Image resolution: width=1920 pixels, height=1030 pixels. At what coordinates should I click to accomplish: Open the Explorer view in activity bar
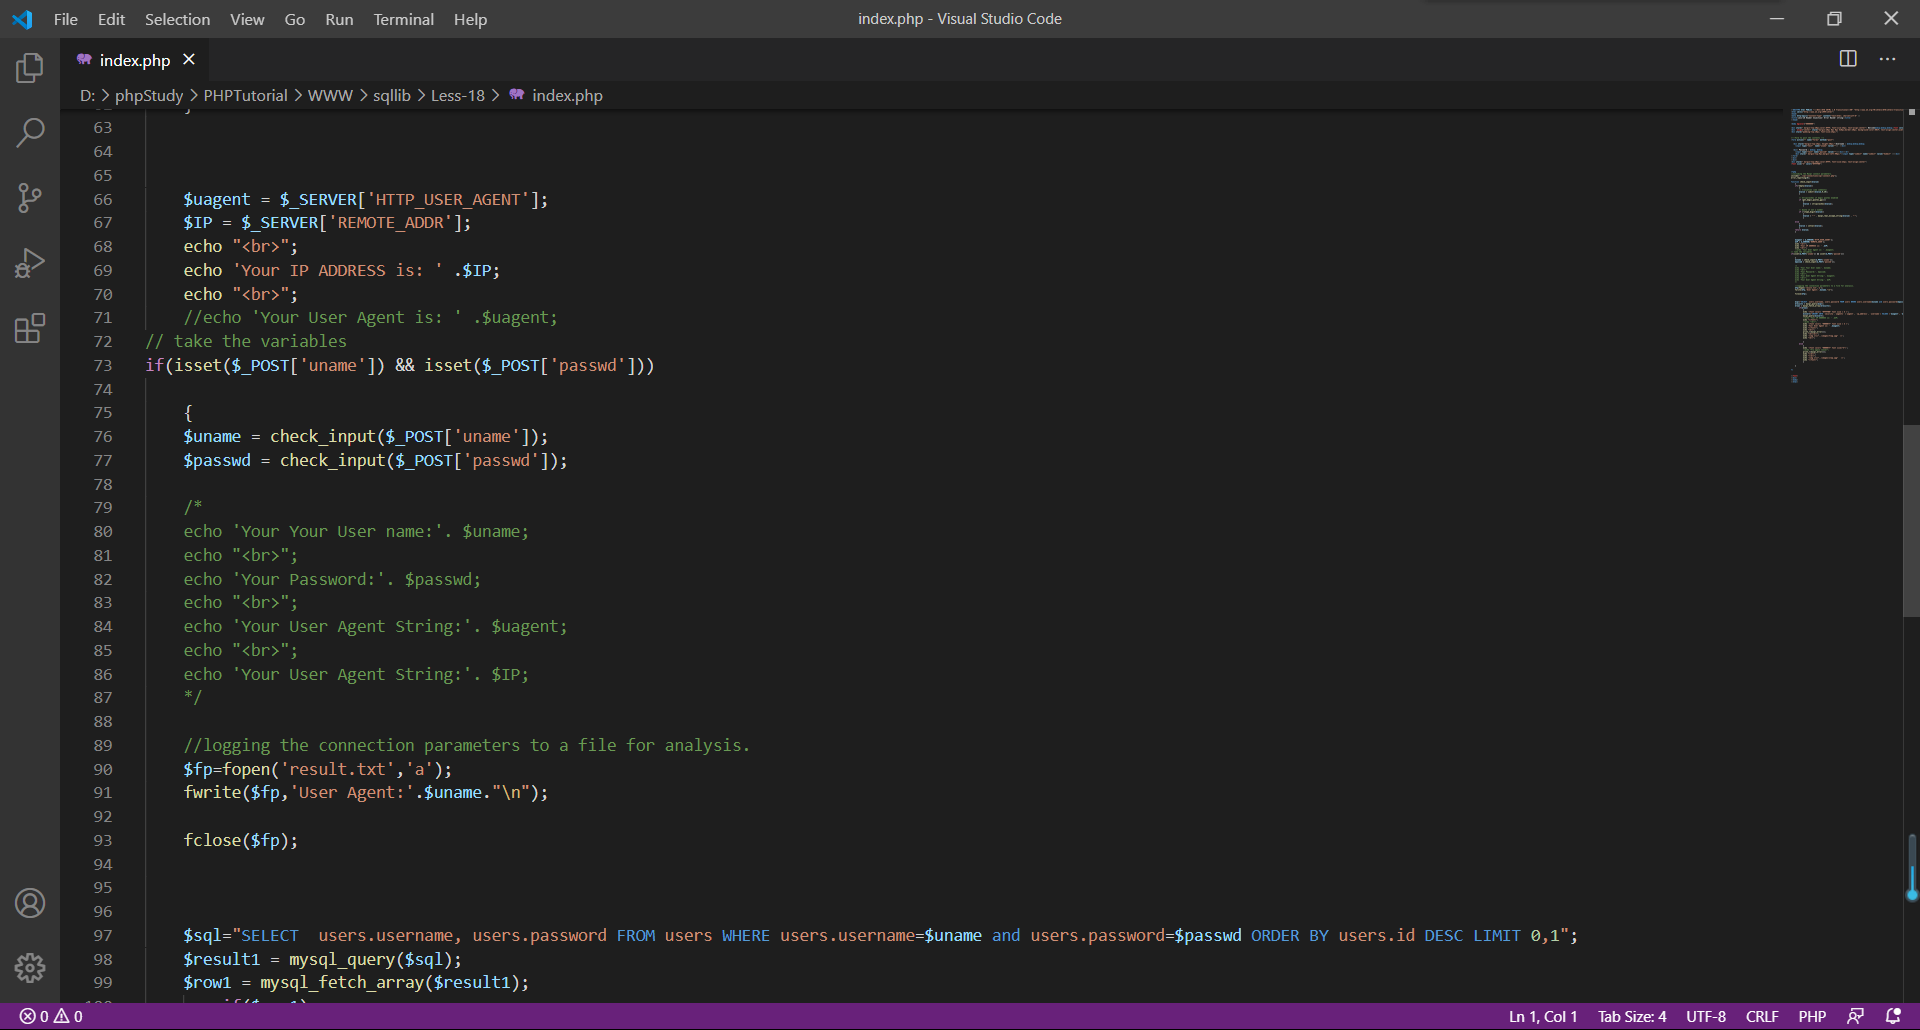pos(30,68)
